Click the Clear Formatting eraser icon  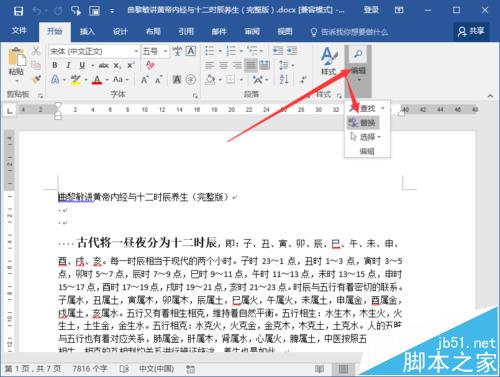click(150, 65)
